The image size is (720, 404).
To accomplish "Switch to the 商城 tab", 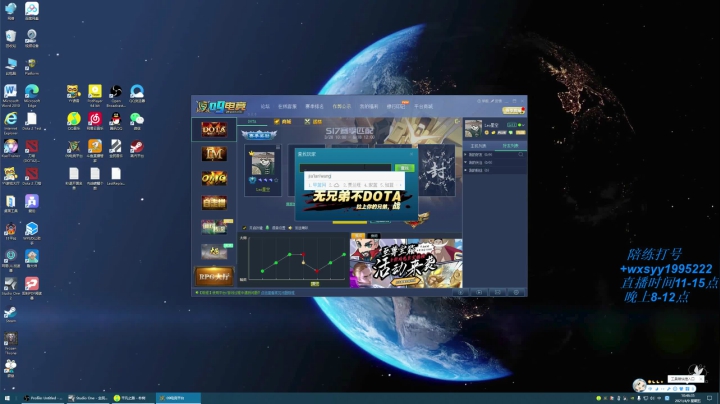I will click(x=282, y=122).
